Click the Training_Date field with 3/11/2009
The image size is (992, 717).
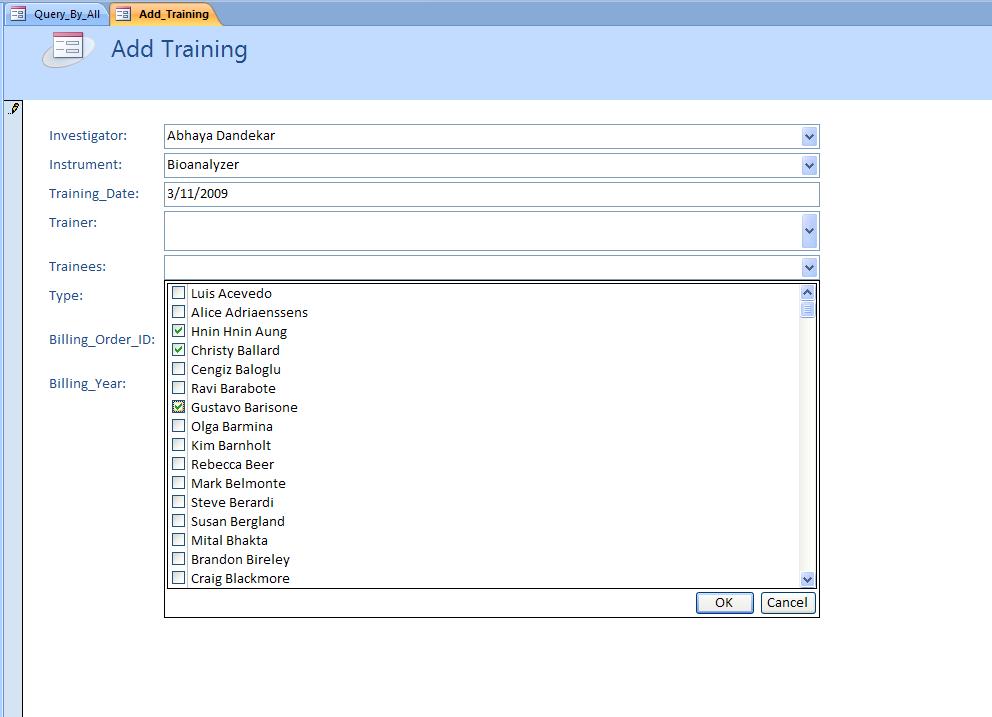pos(492,194)
